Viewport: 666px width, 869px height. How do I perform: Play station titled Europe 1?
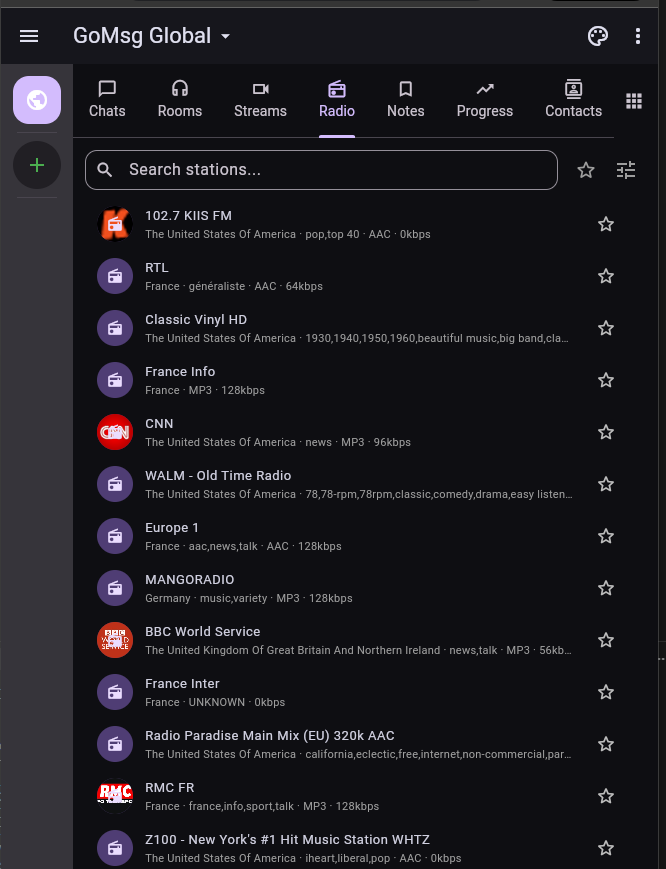tap(172, 528)
